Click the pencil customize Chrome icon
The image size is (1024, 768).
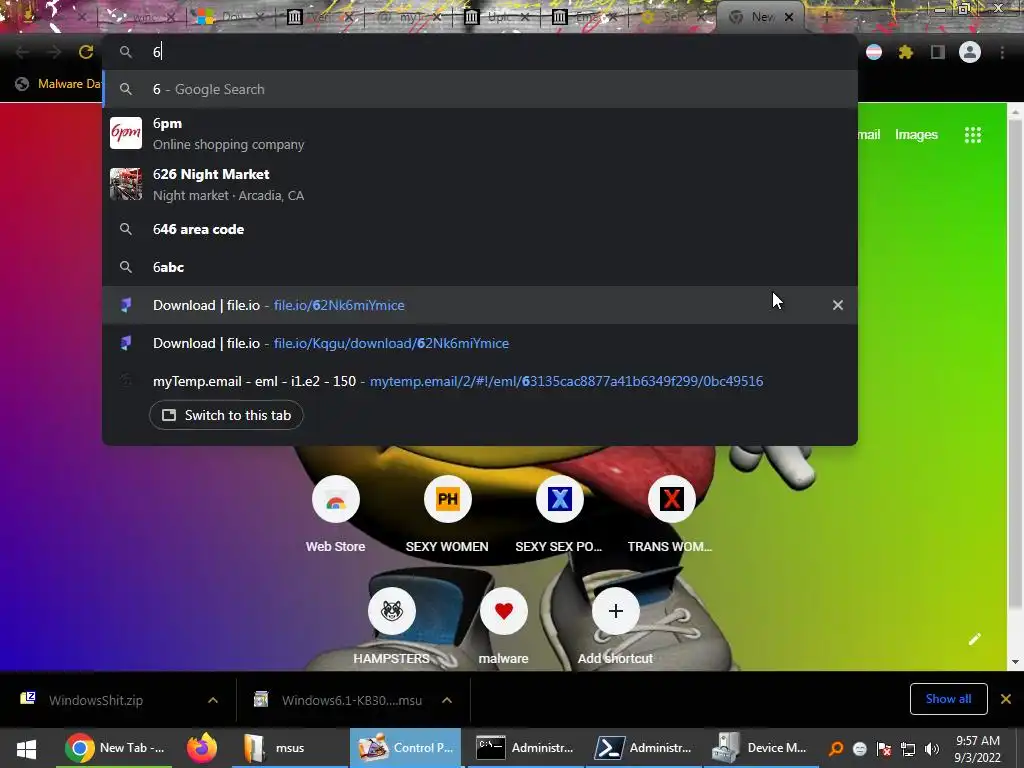[x=974, y=639]
